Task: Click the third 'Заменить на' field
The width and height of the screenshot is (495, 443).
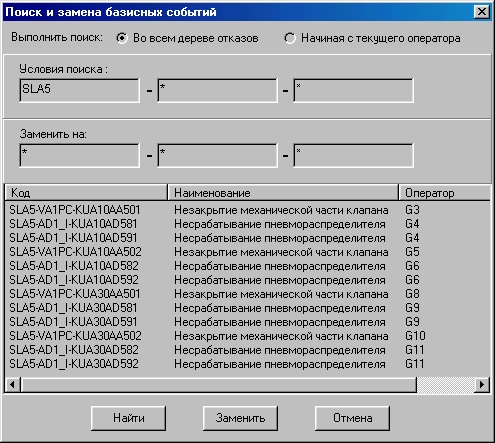Action: pos(353,155)
